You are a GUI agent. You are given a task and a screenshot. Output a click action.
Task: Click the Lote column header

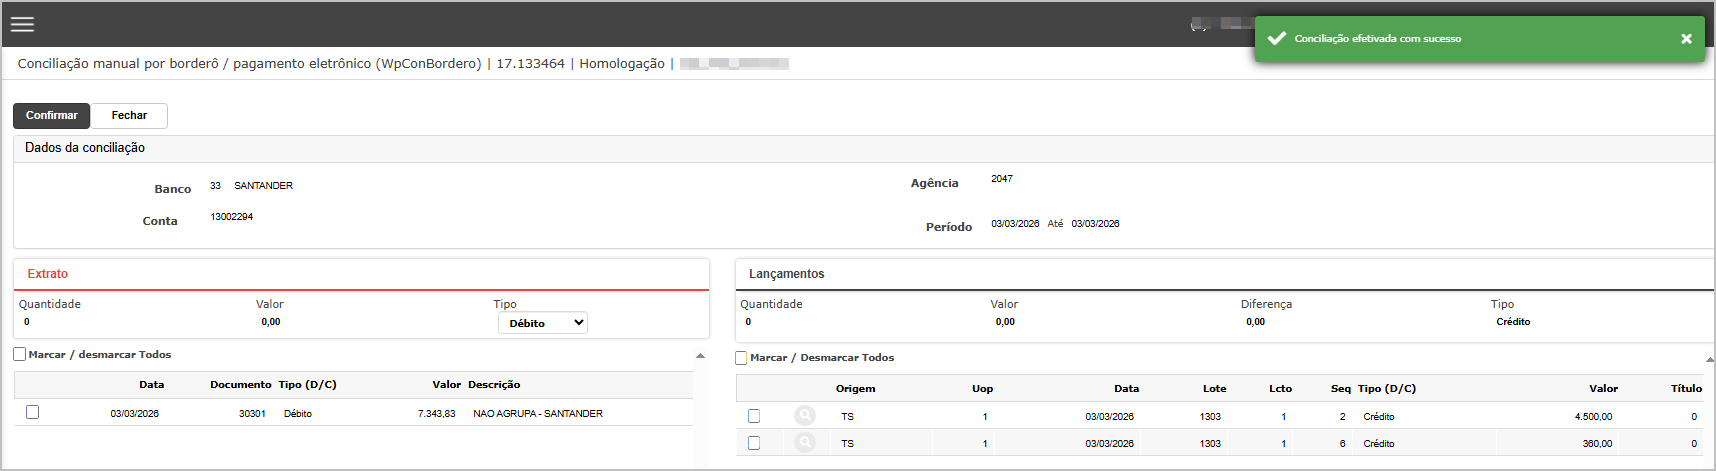coord(1214,389)
